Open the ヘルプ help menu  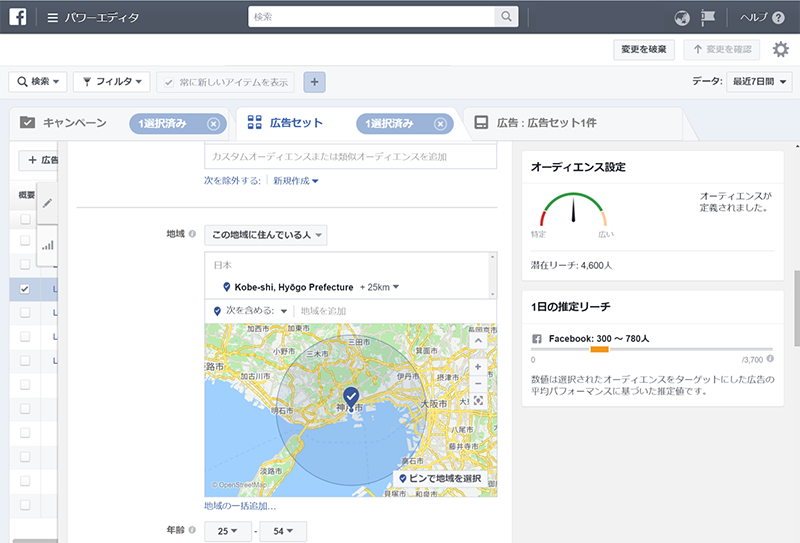tap(762, 17)
